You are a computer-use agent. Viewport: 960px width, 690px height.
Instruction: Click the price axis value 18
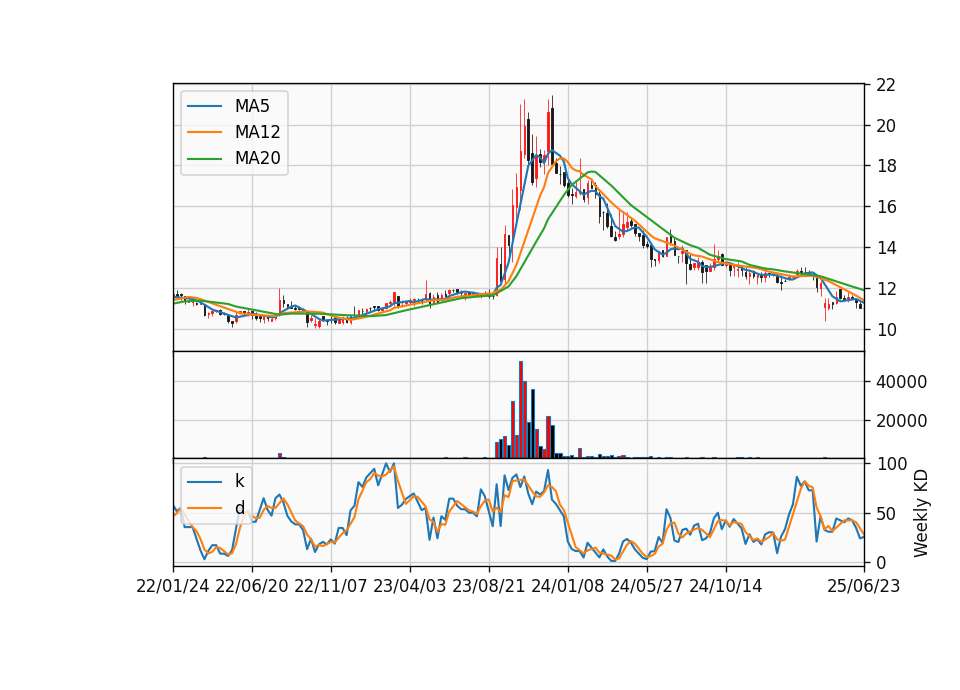tap(886, 167)
